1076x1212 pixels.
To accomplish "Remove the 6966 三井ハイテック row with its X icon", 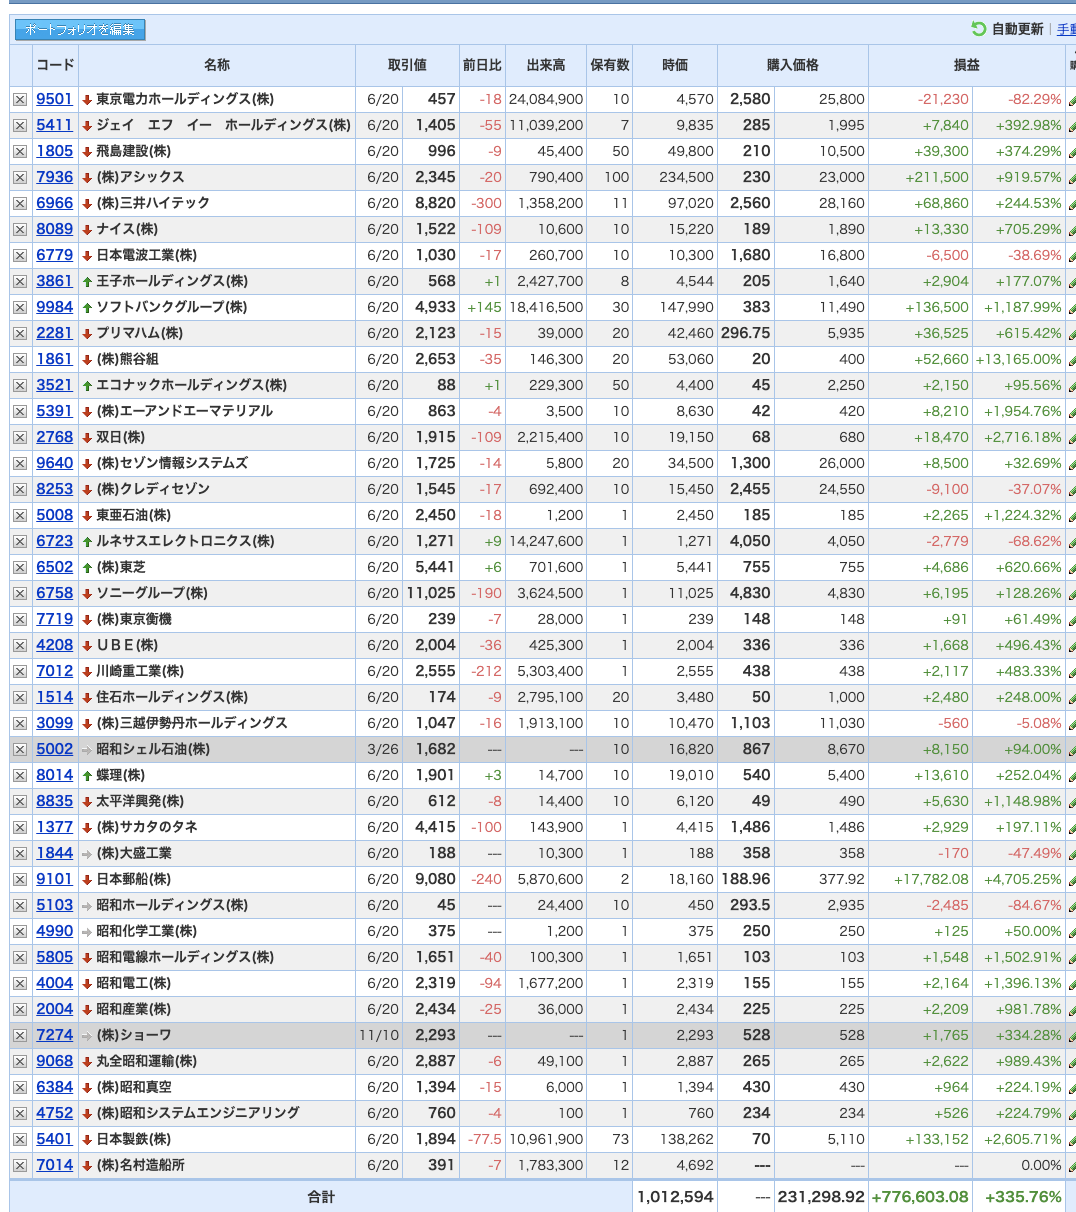I will [x=20, y=204].
